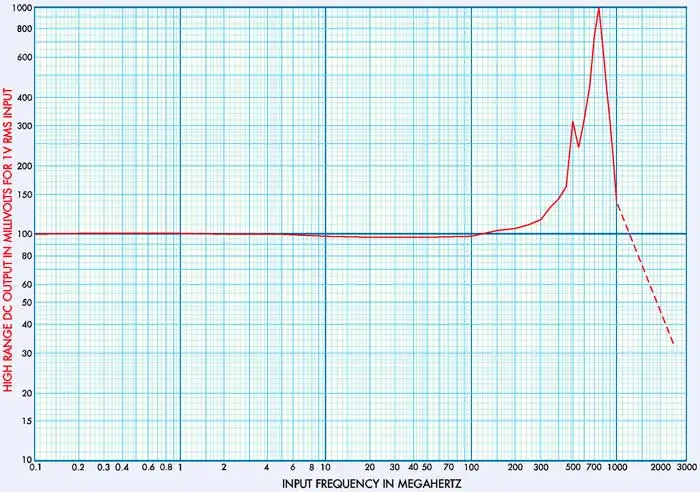Select the "300" label on the millivolts axis
700x492 pixels.
coord(25,126)
